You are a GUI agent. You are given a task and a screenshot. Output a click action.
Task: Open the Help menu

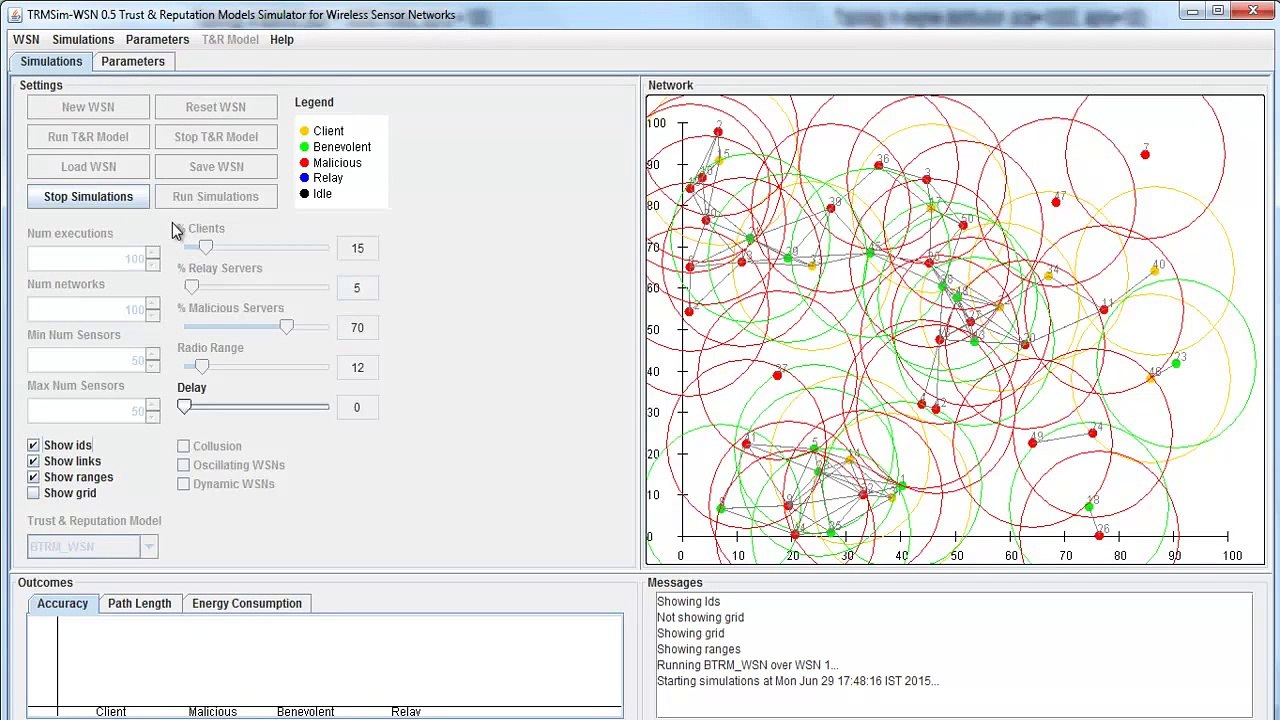point(282,39)
